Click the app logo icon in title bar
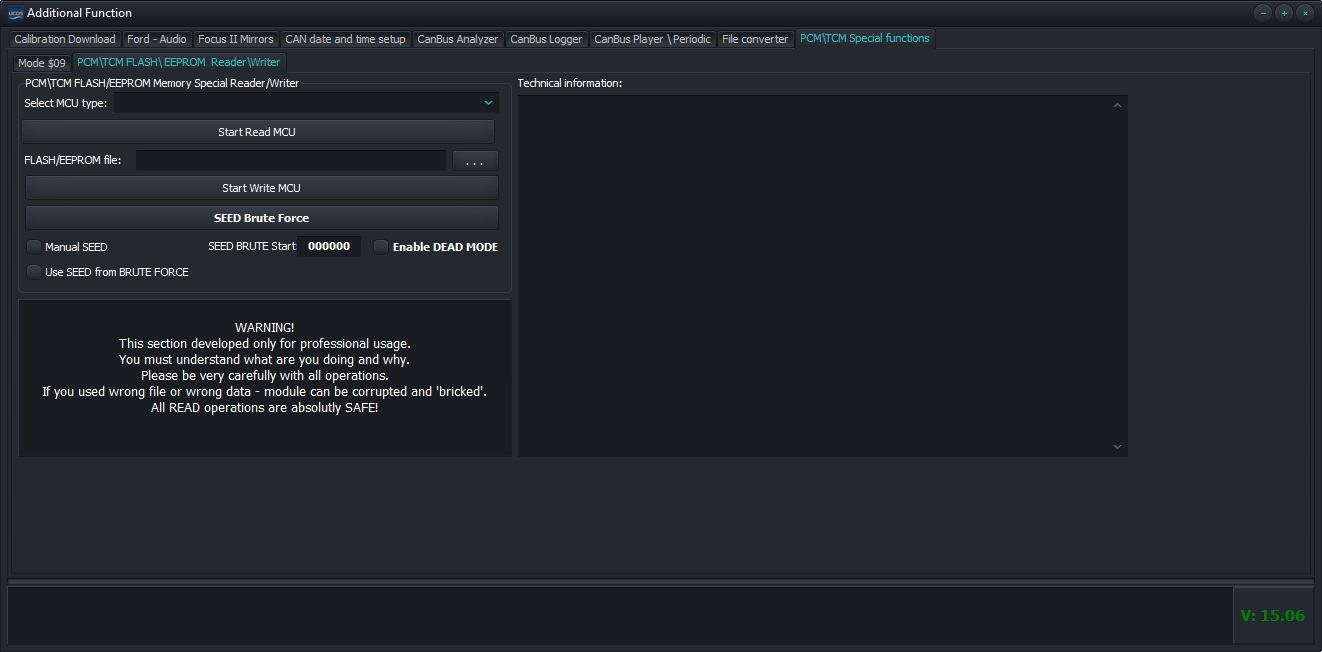 (15, 13)
